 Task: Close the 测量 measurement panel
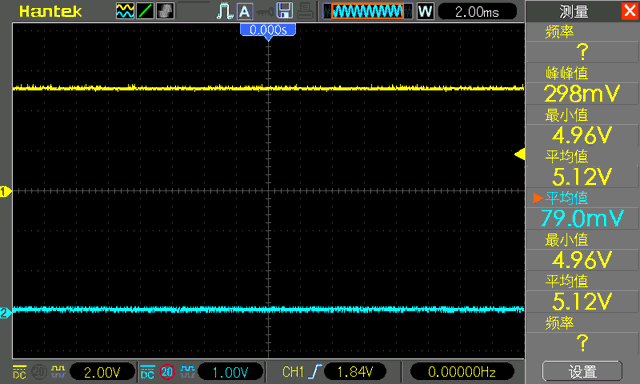(x=630, y=11)
